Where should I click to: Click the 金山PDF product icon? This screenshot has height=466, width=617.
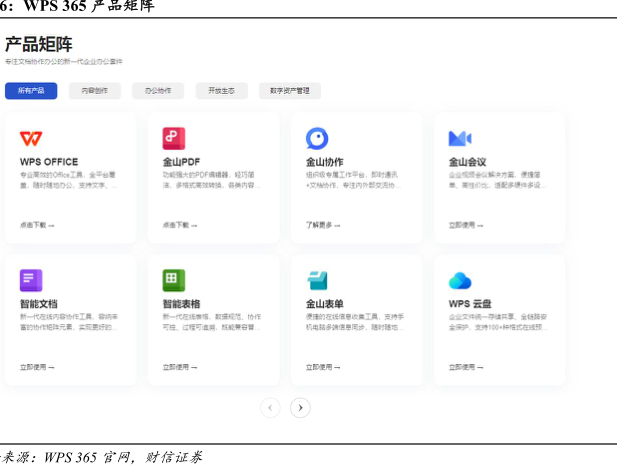coord(174,138)
